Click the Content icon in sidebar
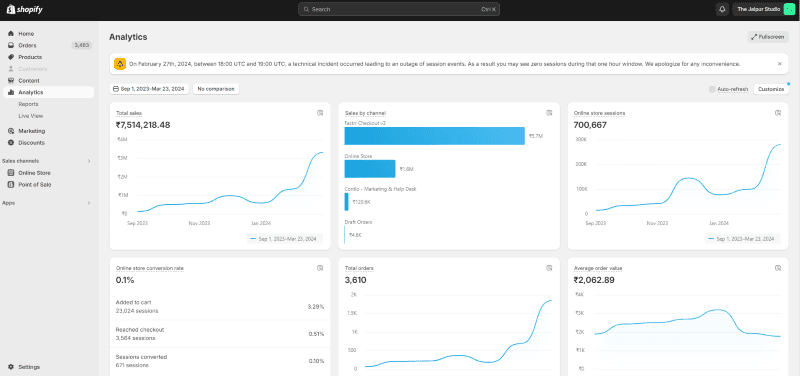 click(11, 81)
